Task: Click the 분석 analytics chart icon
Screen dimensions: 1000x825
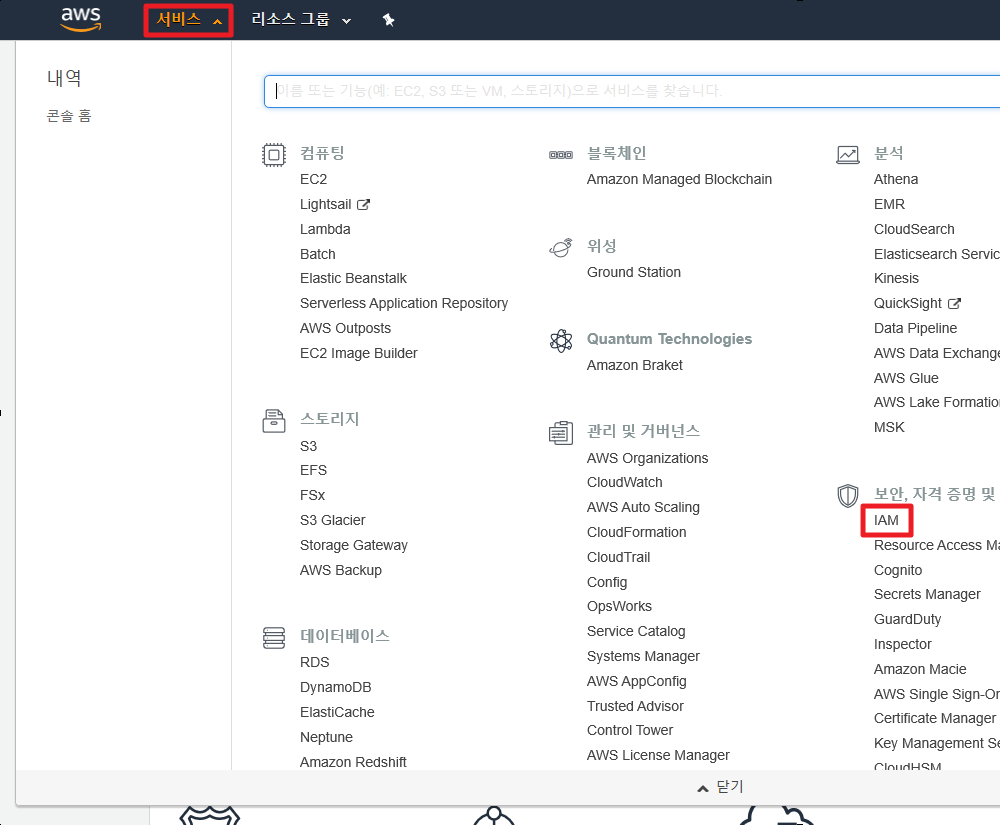Action: 848,154
